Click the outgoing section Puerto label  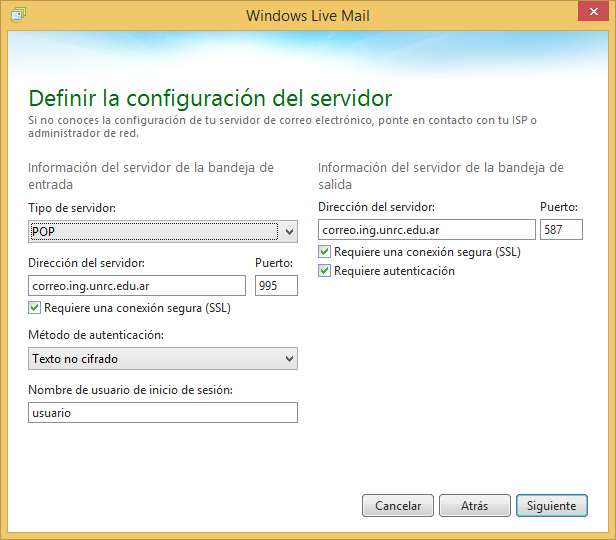click(x=559, y=207)
